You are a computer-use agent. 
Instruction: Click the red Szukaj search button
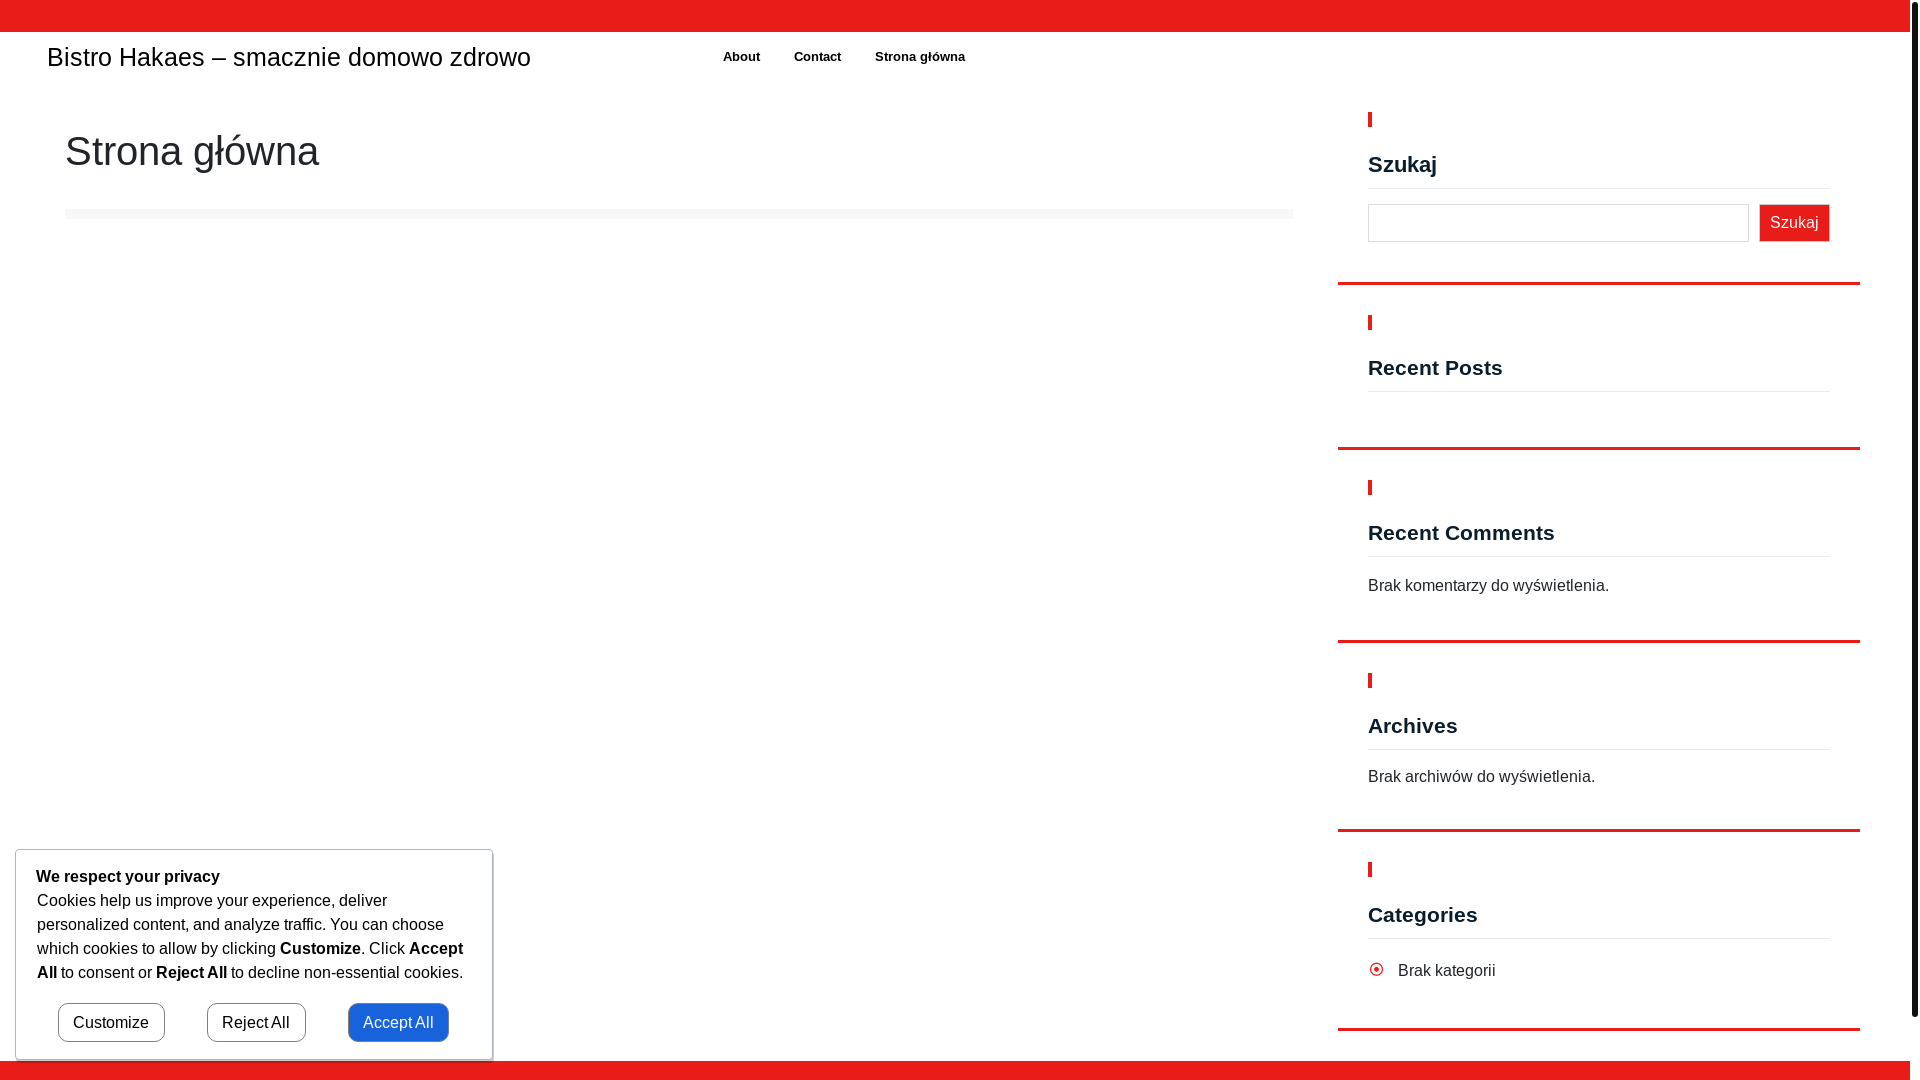coord(1794,223)
